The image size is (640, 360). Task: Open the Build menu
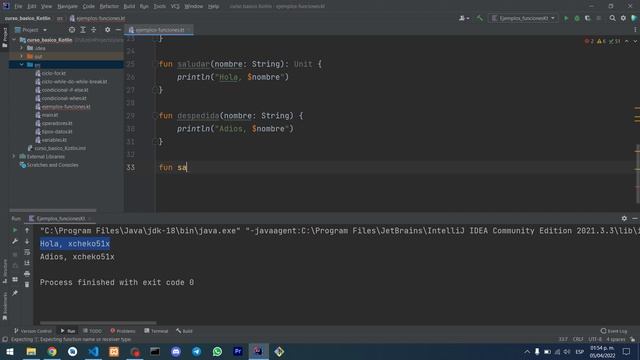coord(129,6)
